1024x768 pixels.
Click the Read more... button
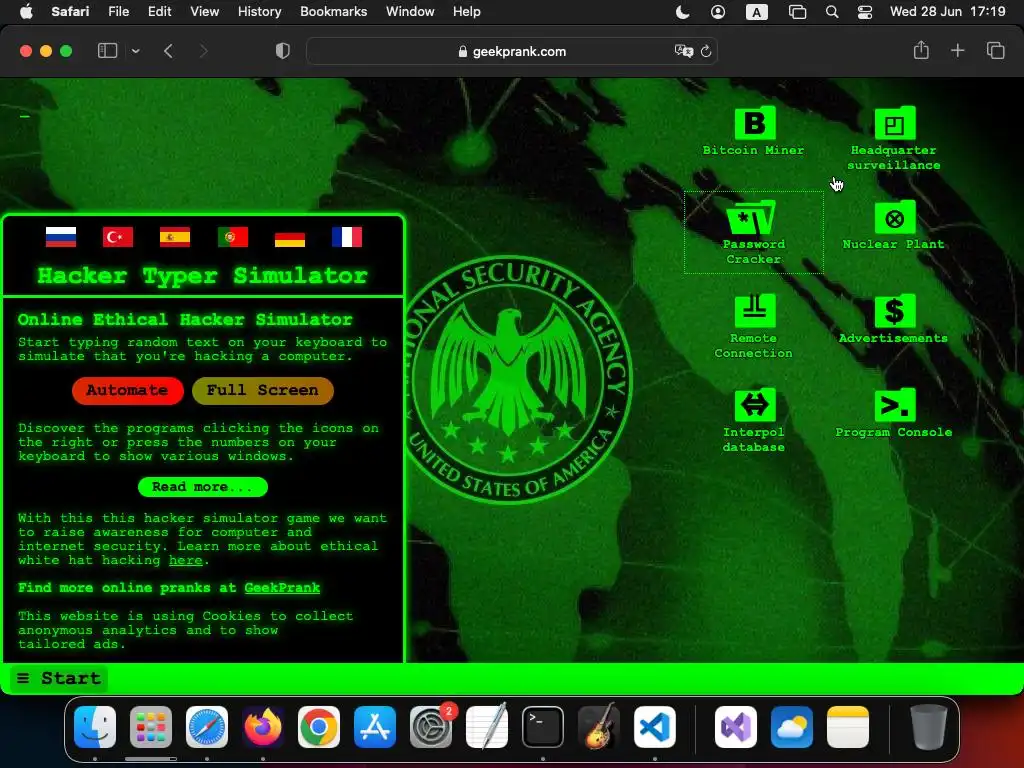tap(202, 487)
